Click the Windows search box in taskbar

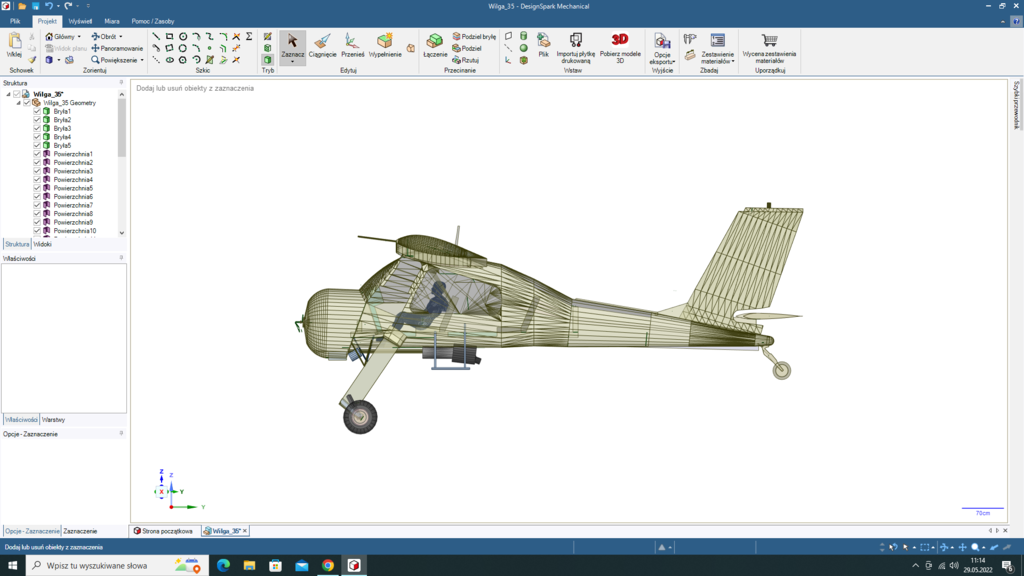click(x=97, y=565)
